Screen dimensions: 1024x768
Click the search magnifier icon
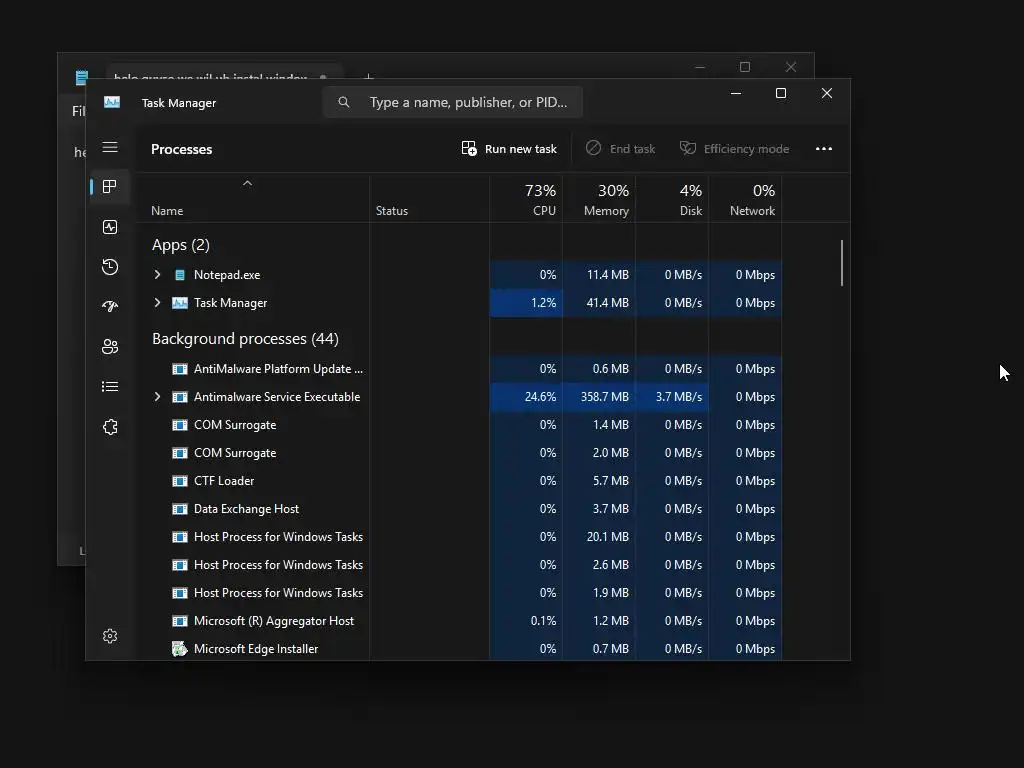coord(344,102)
